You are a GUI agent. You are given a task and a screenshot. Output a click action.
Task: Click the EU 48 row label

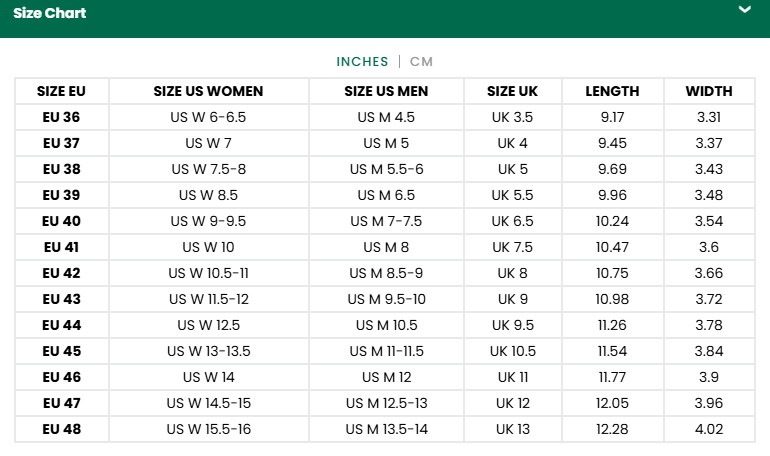point(62,429)
